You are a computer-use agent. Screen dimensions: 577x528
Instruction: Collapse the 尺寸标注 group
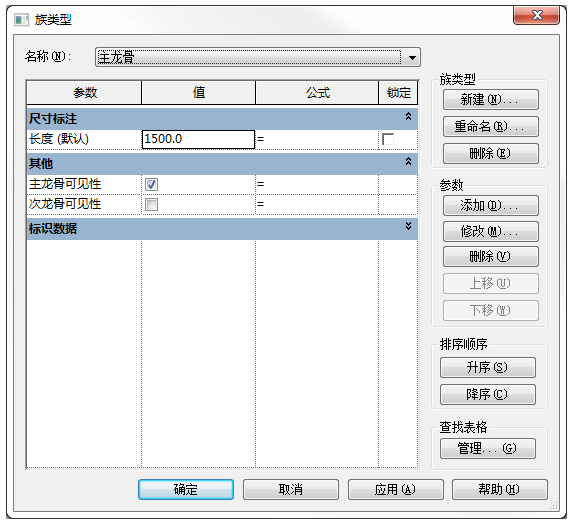click(408, 117)
